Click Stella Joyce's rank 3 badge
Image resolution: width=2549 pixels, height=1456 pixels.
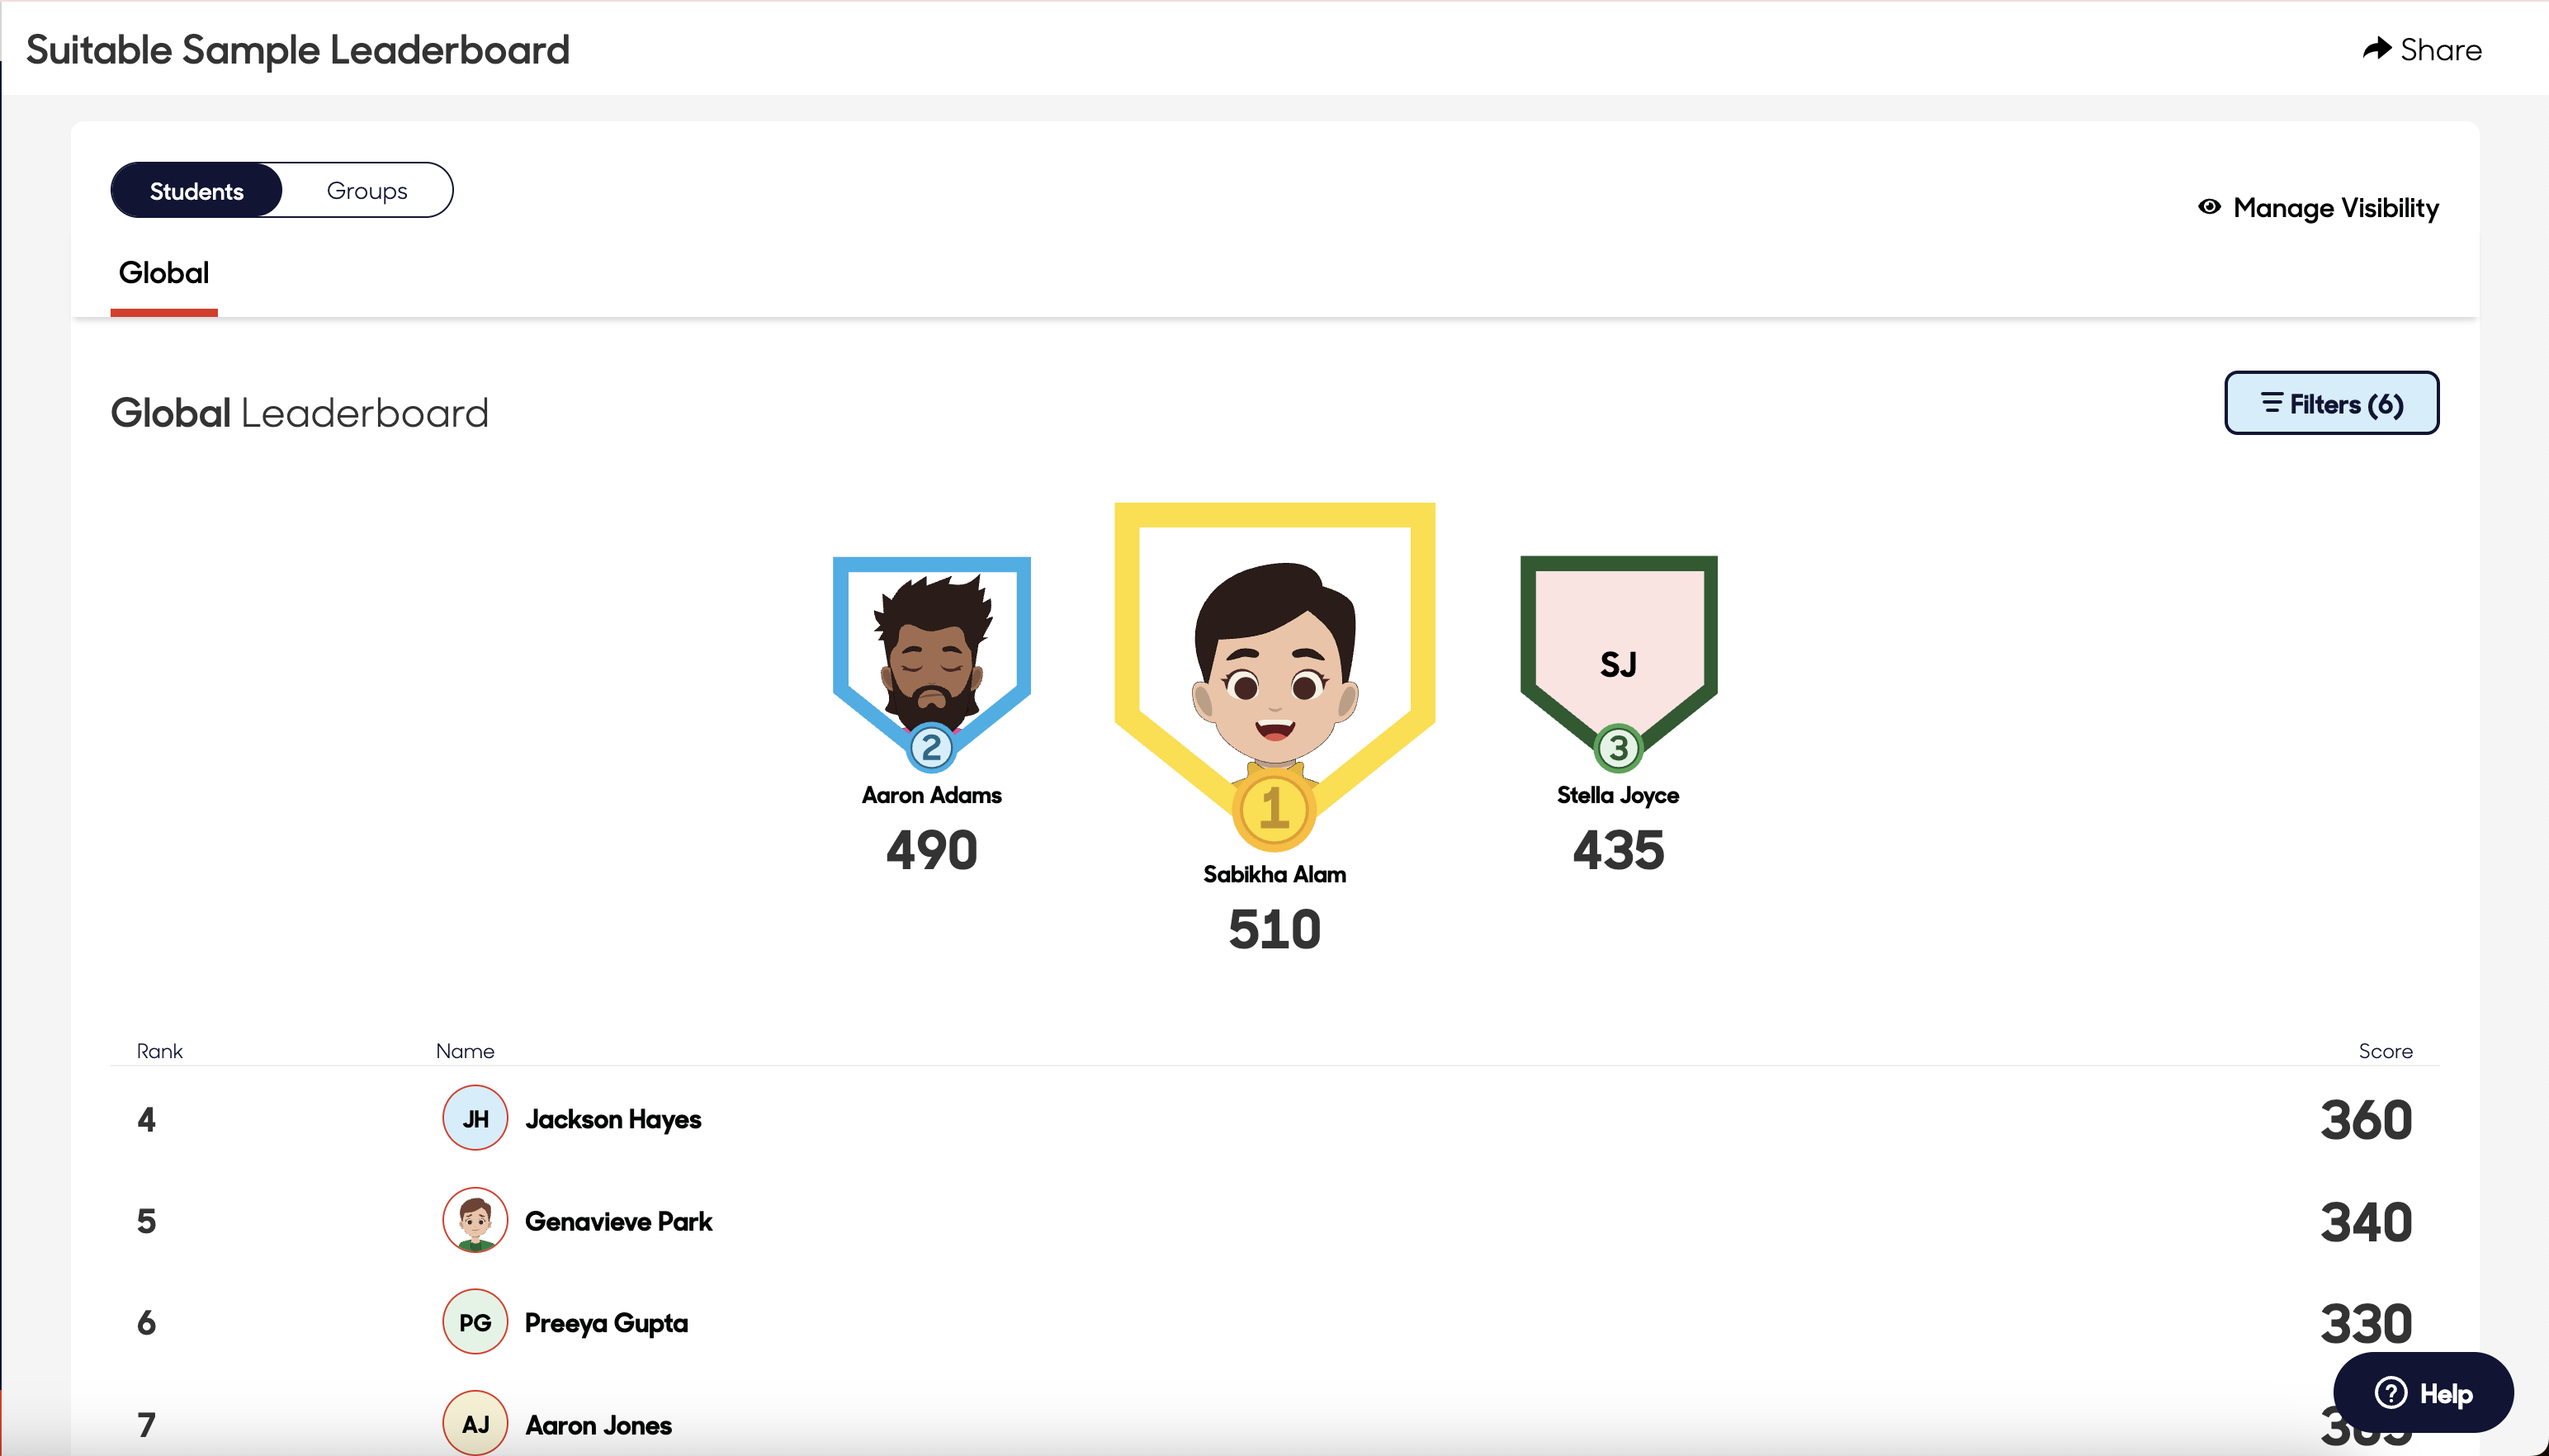(1617, 747)
